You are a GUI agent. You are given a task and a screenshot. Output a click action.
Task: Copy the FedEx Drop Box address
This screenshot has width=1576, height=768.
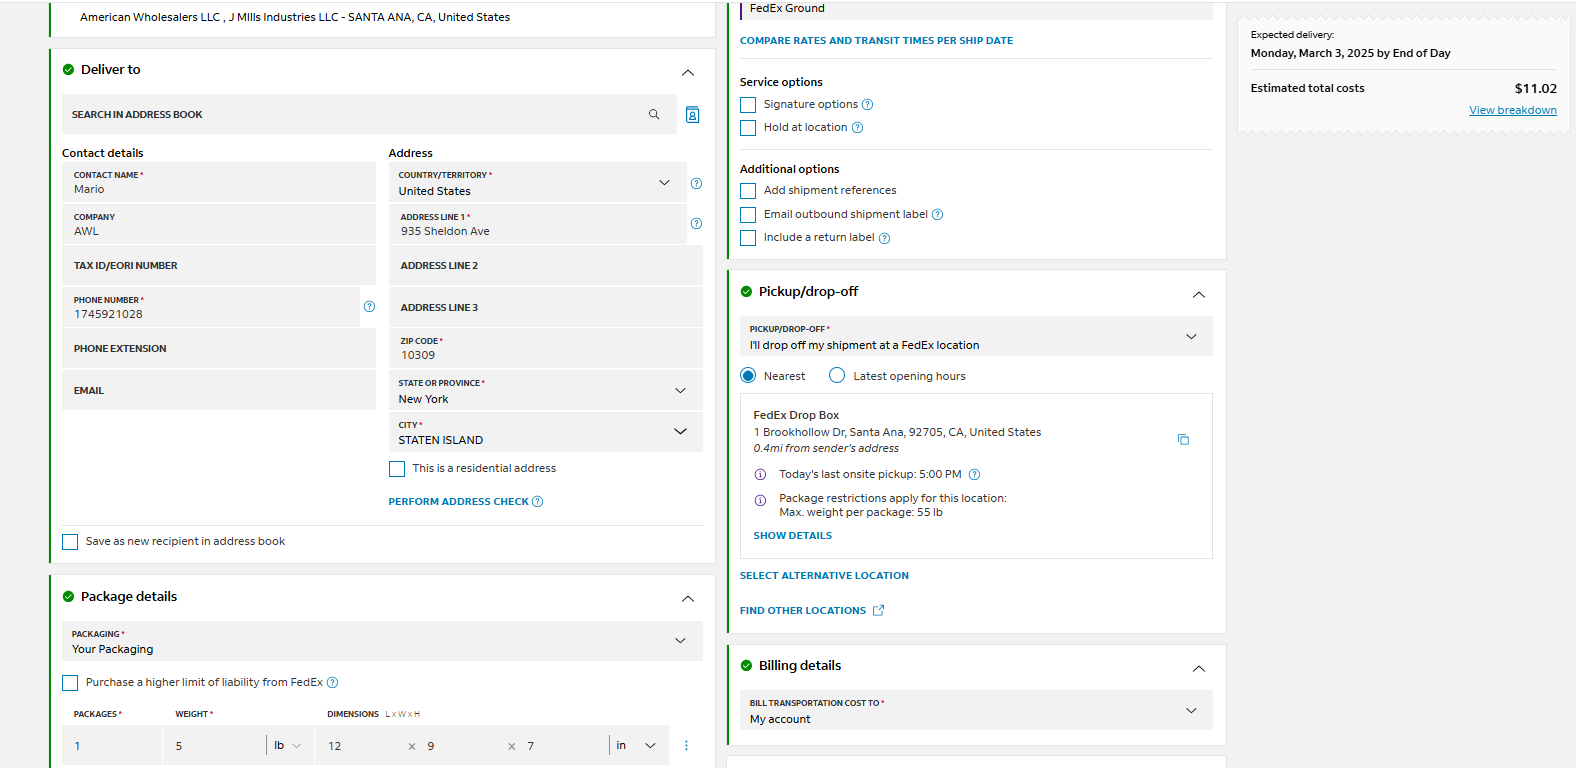(1183, 439)
